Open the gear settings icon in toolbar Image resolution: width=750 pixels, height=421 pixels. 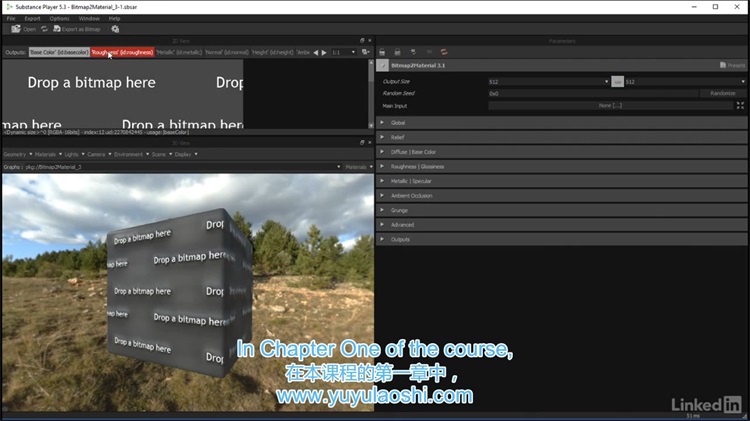pos(115,29)
